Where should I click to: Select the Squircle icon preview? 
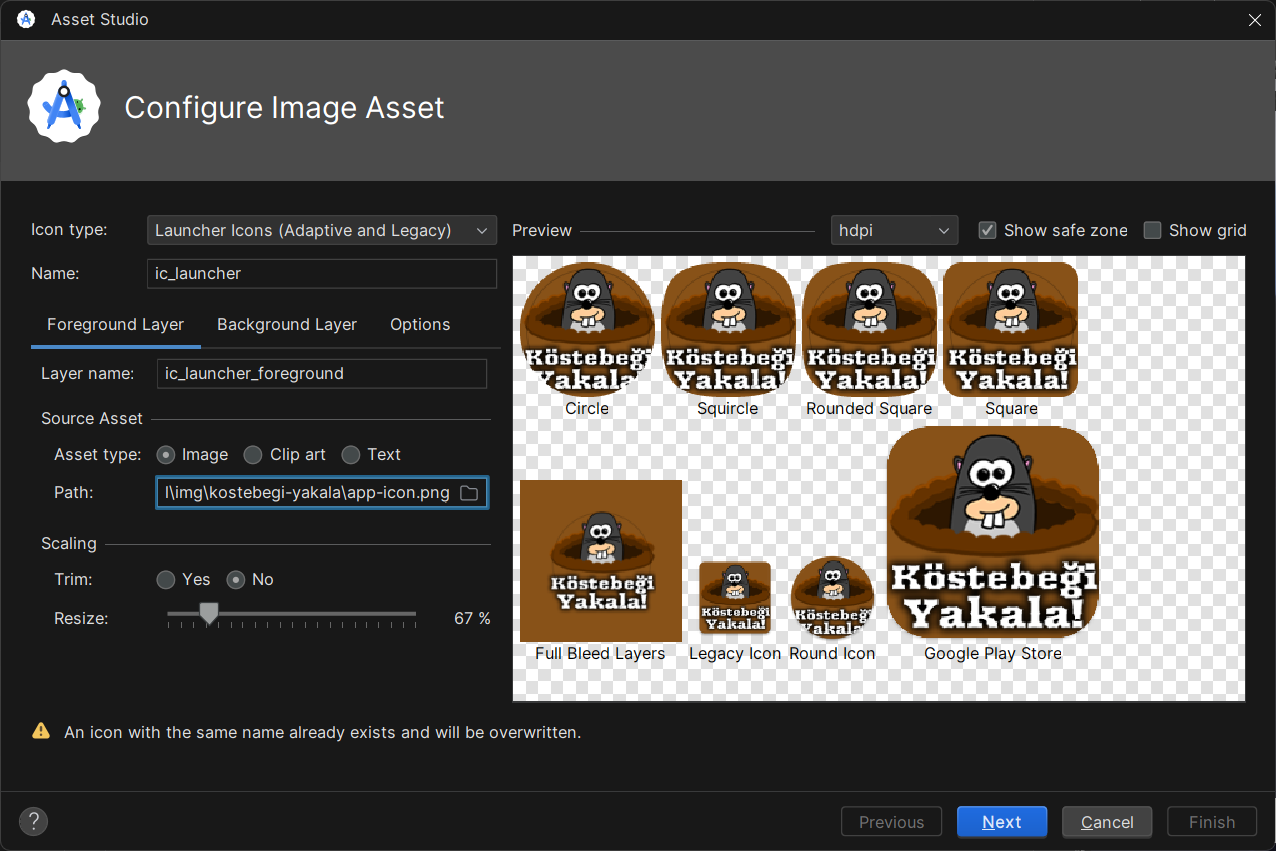click(x=728, y=329)
